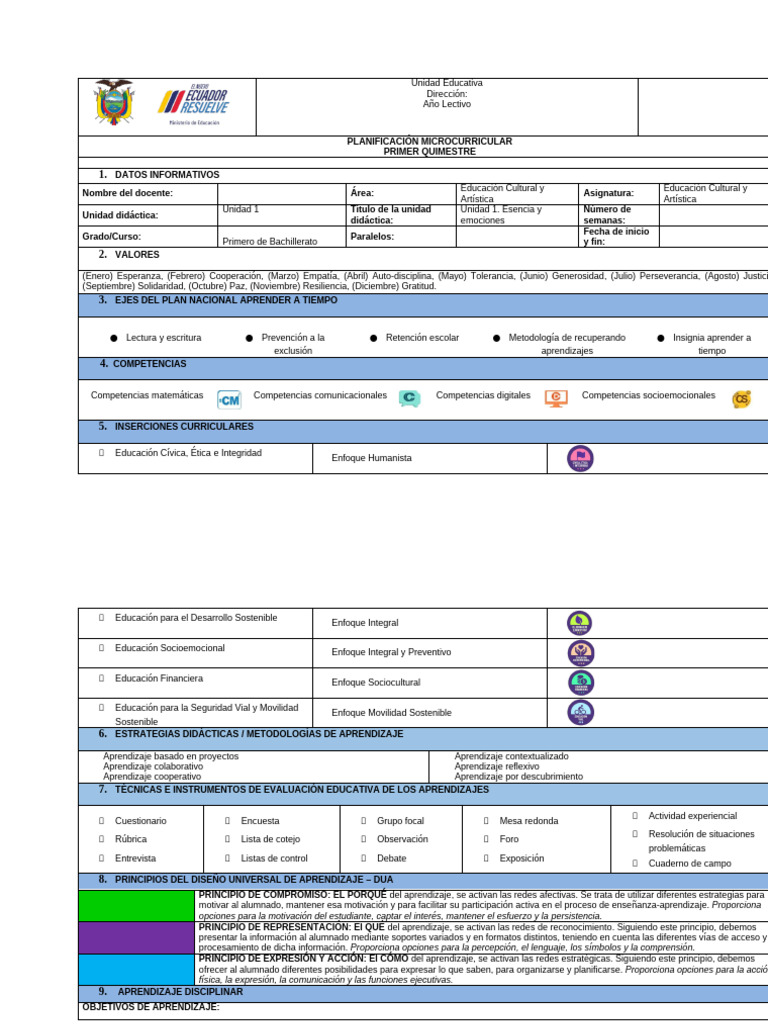Click Aprendizaje contextualizado text

coord(511,756)
